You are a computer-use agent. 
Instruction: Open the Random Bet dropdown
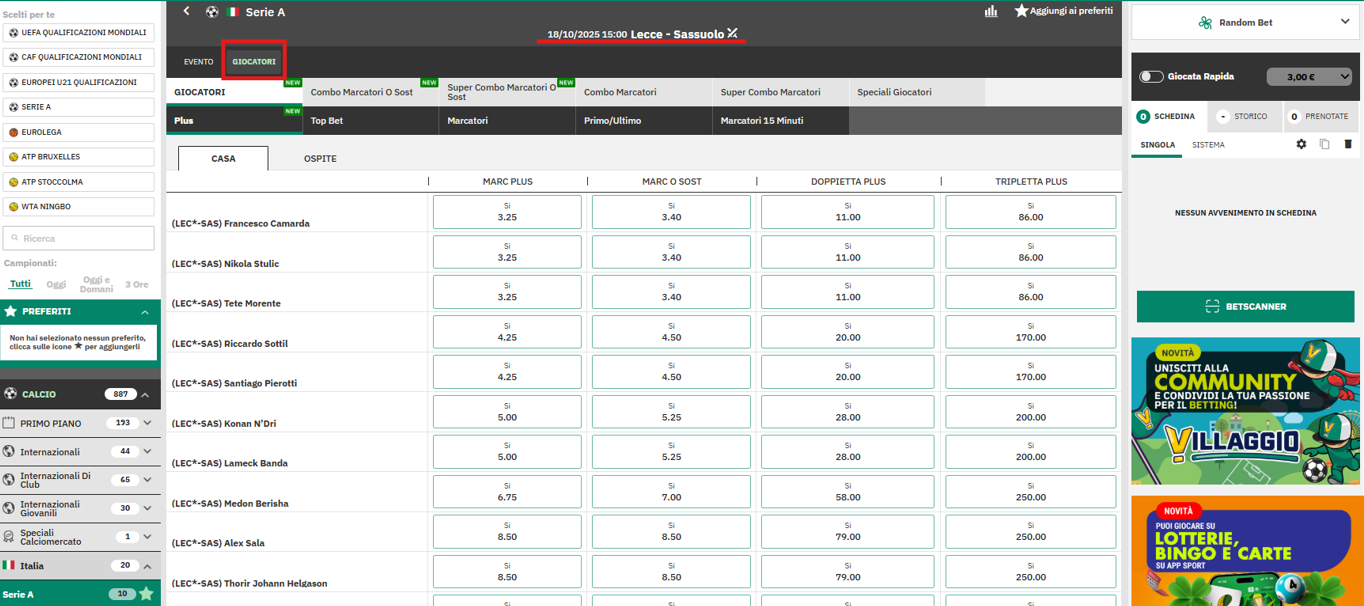[x=1245, y=22]
